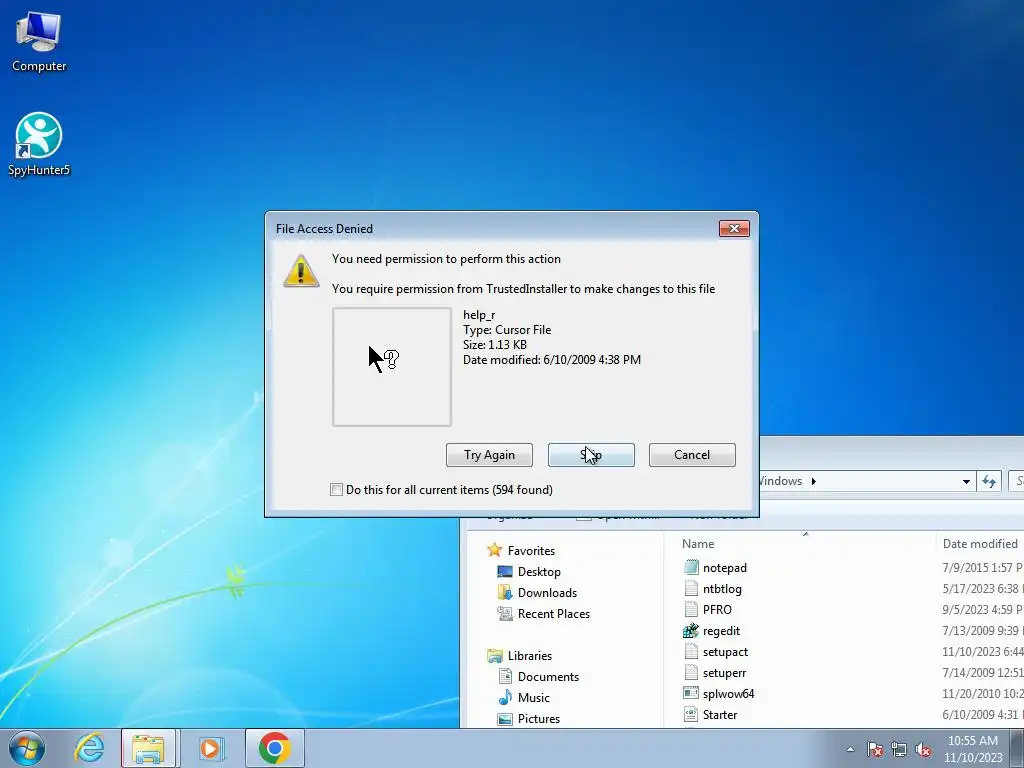The height and width of the screenshot is (768, 1024).
Task: Select the notepad file in Explorer
Action: coord(725,568)
